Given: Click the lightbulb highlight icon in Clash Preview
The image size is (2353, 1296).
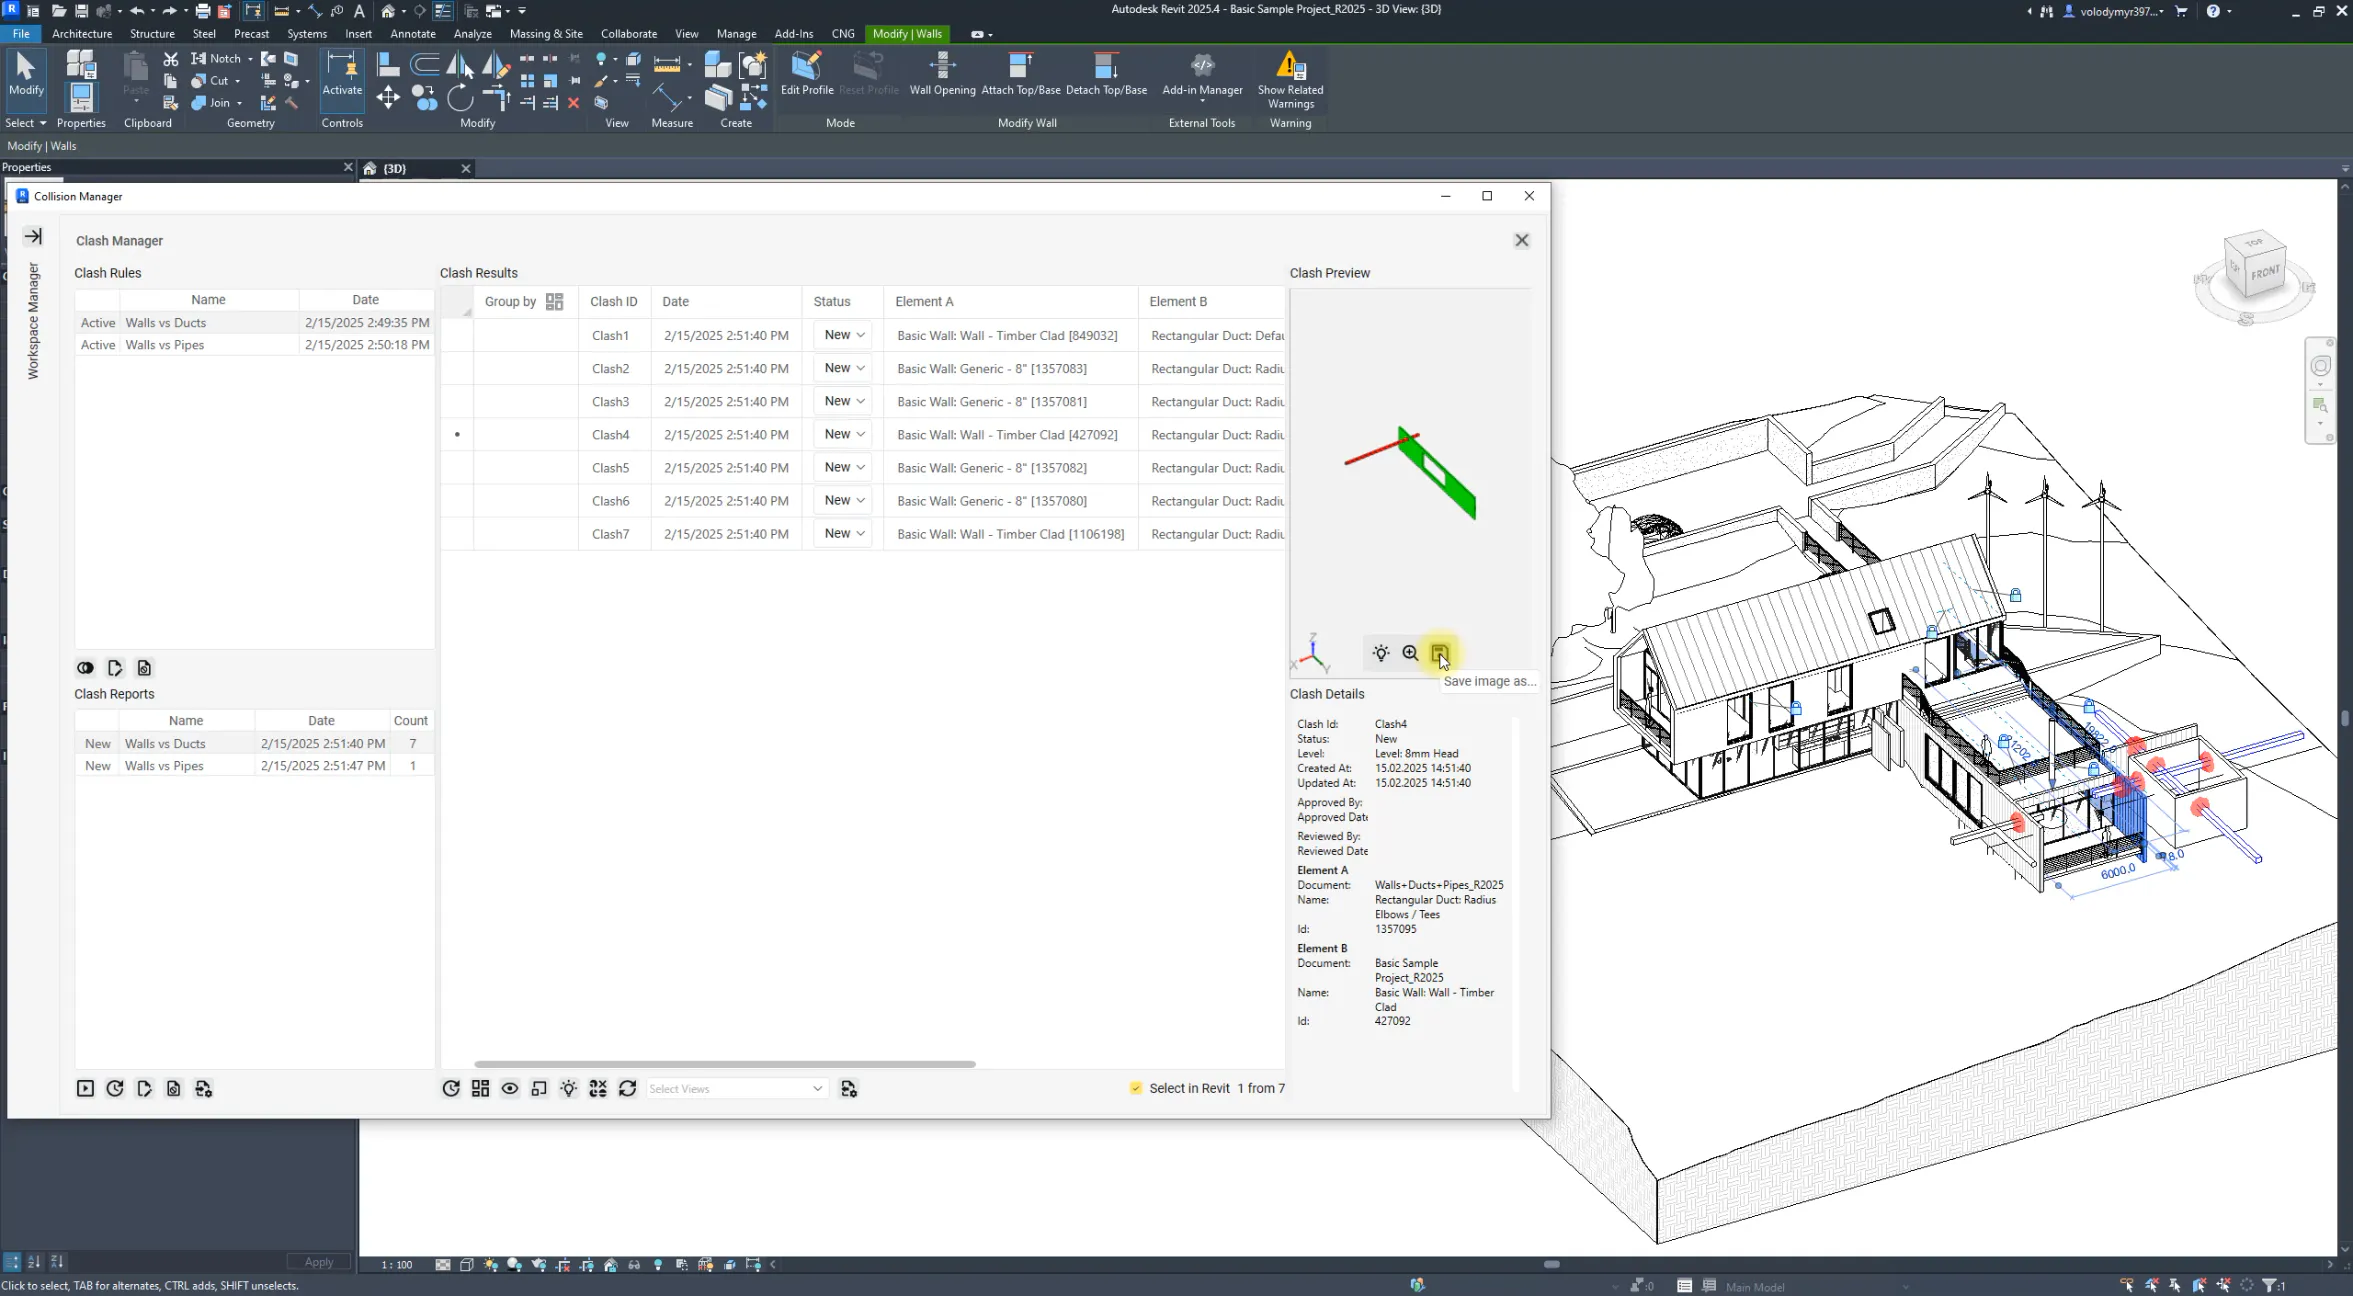Looking at the screenshot, I should pos(1381,653).
